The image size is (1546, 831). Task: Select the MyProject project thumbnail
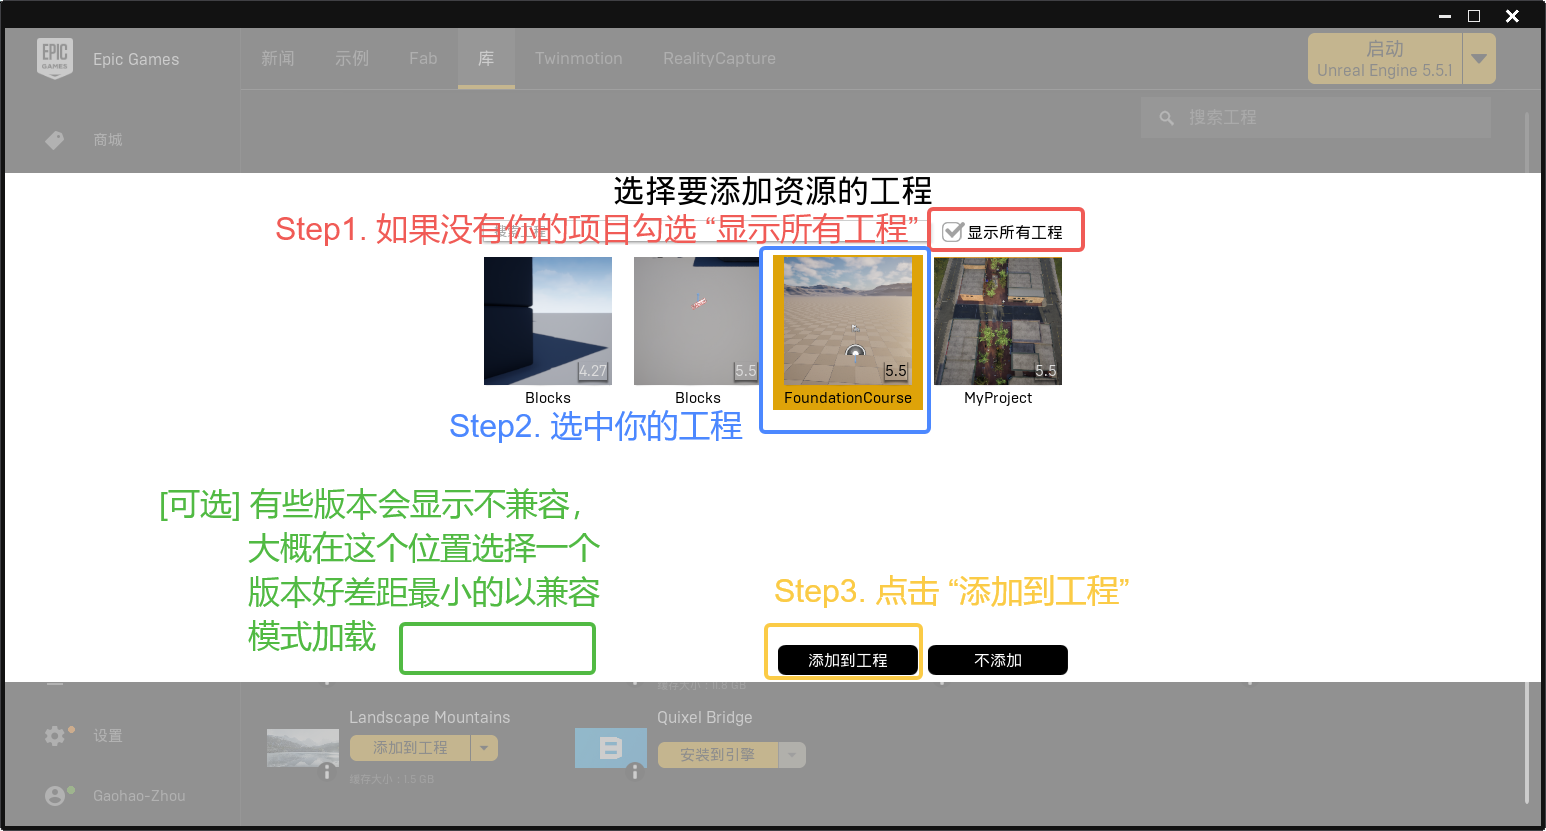point(998,321)
